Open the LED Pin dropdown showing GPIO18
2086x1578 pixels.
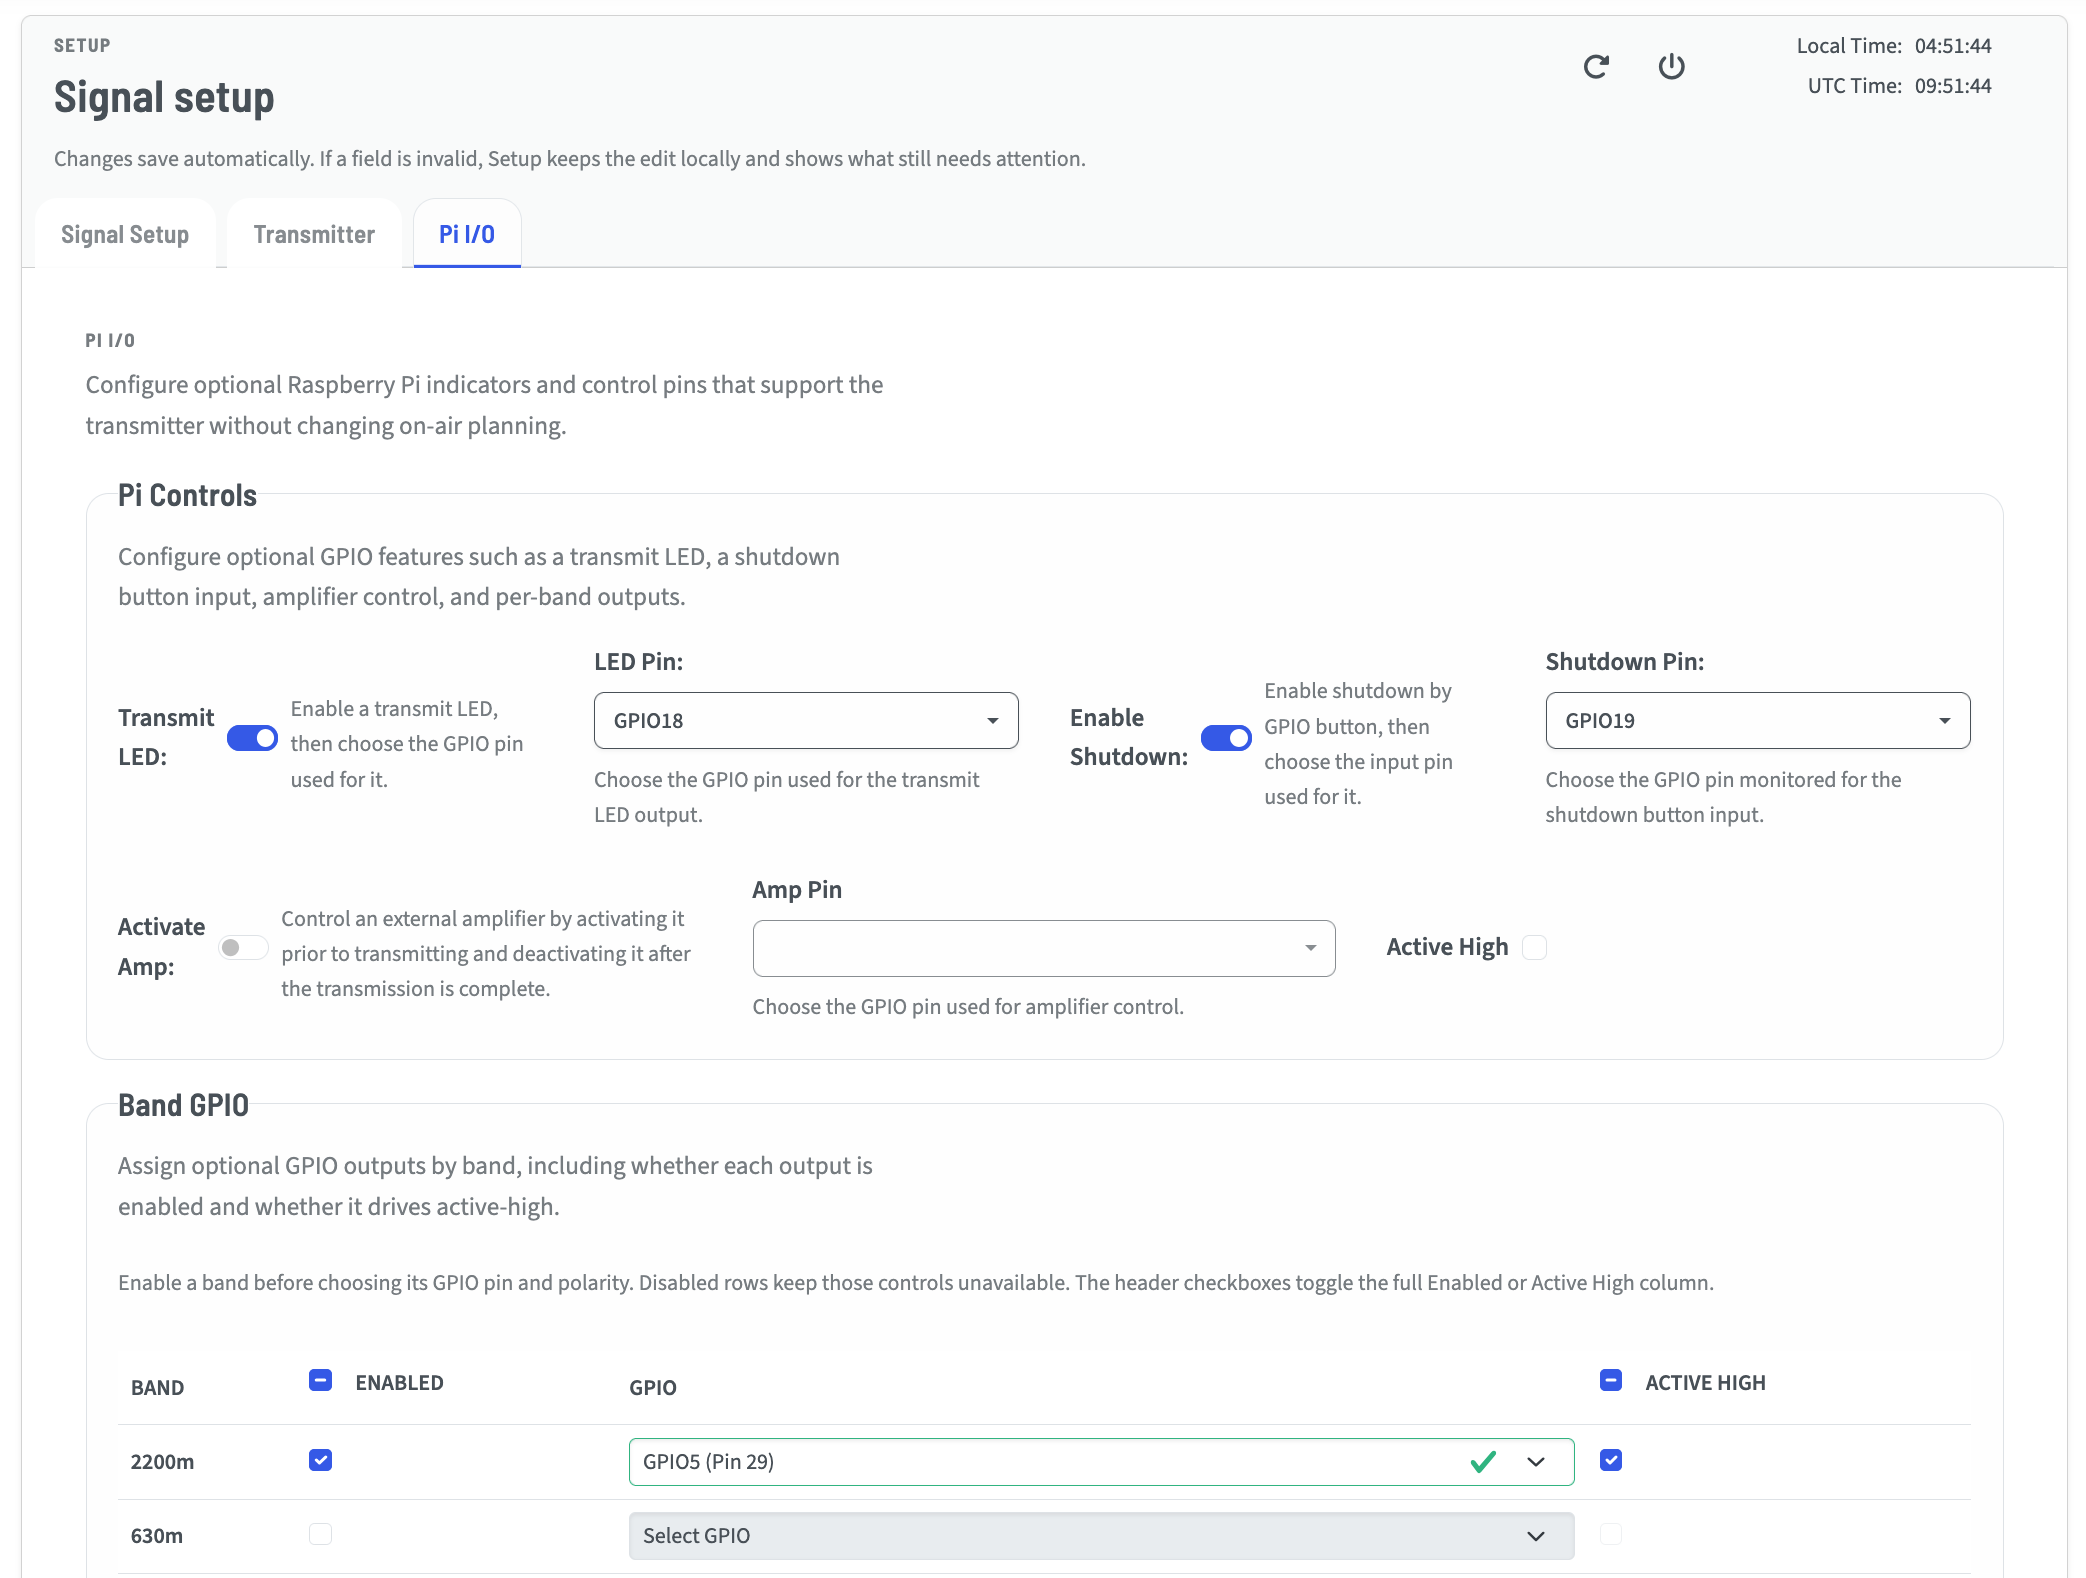click(x=806, y=720)
